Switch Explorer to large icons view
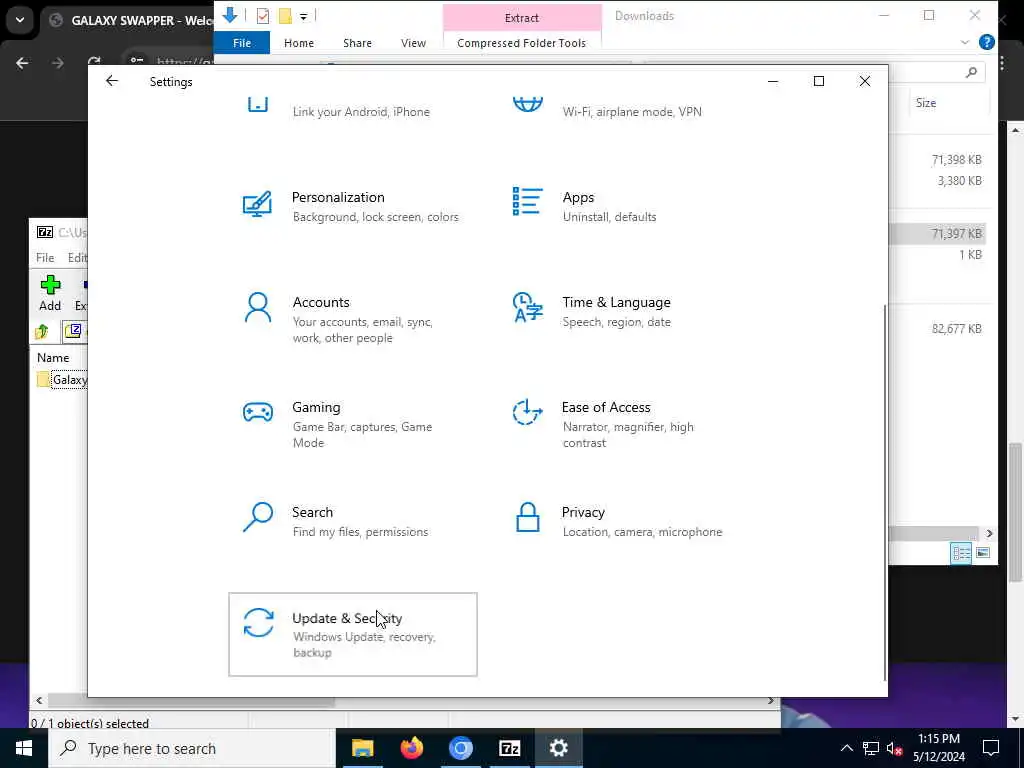Viewport: 1024px width, 768px height. pos(982,553)
